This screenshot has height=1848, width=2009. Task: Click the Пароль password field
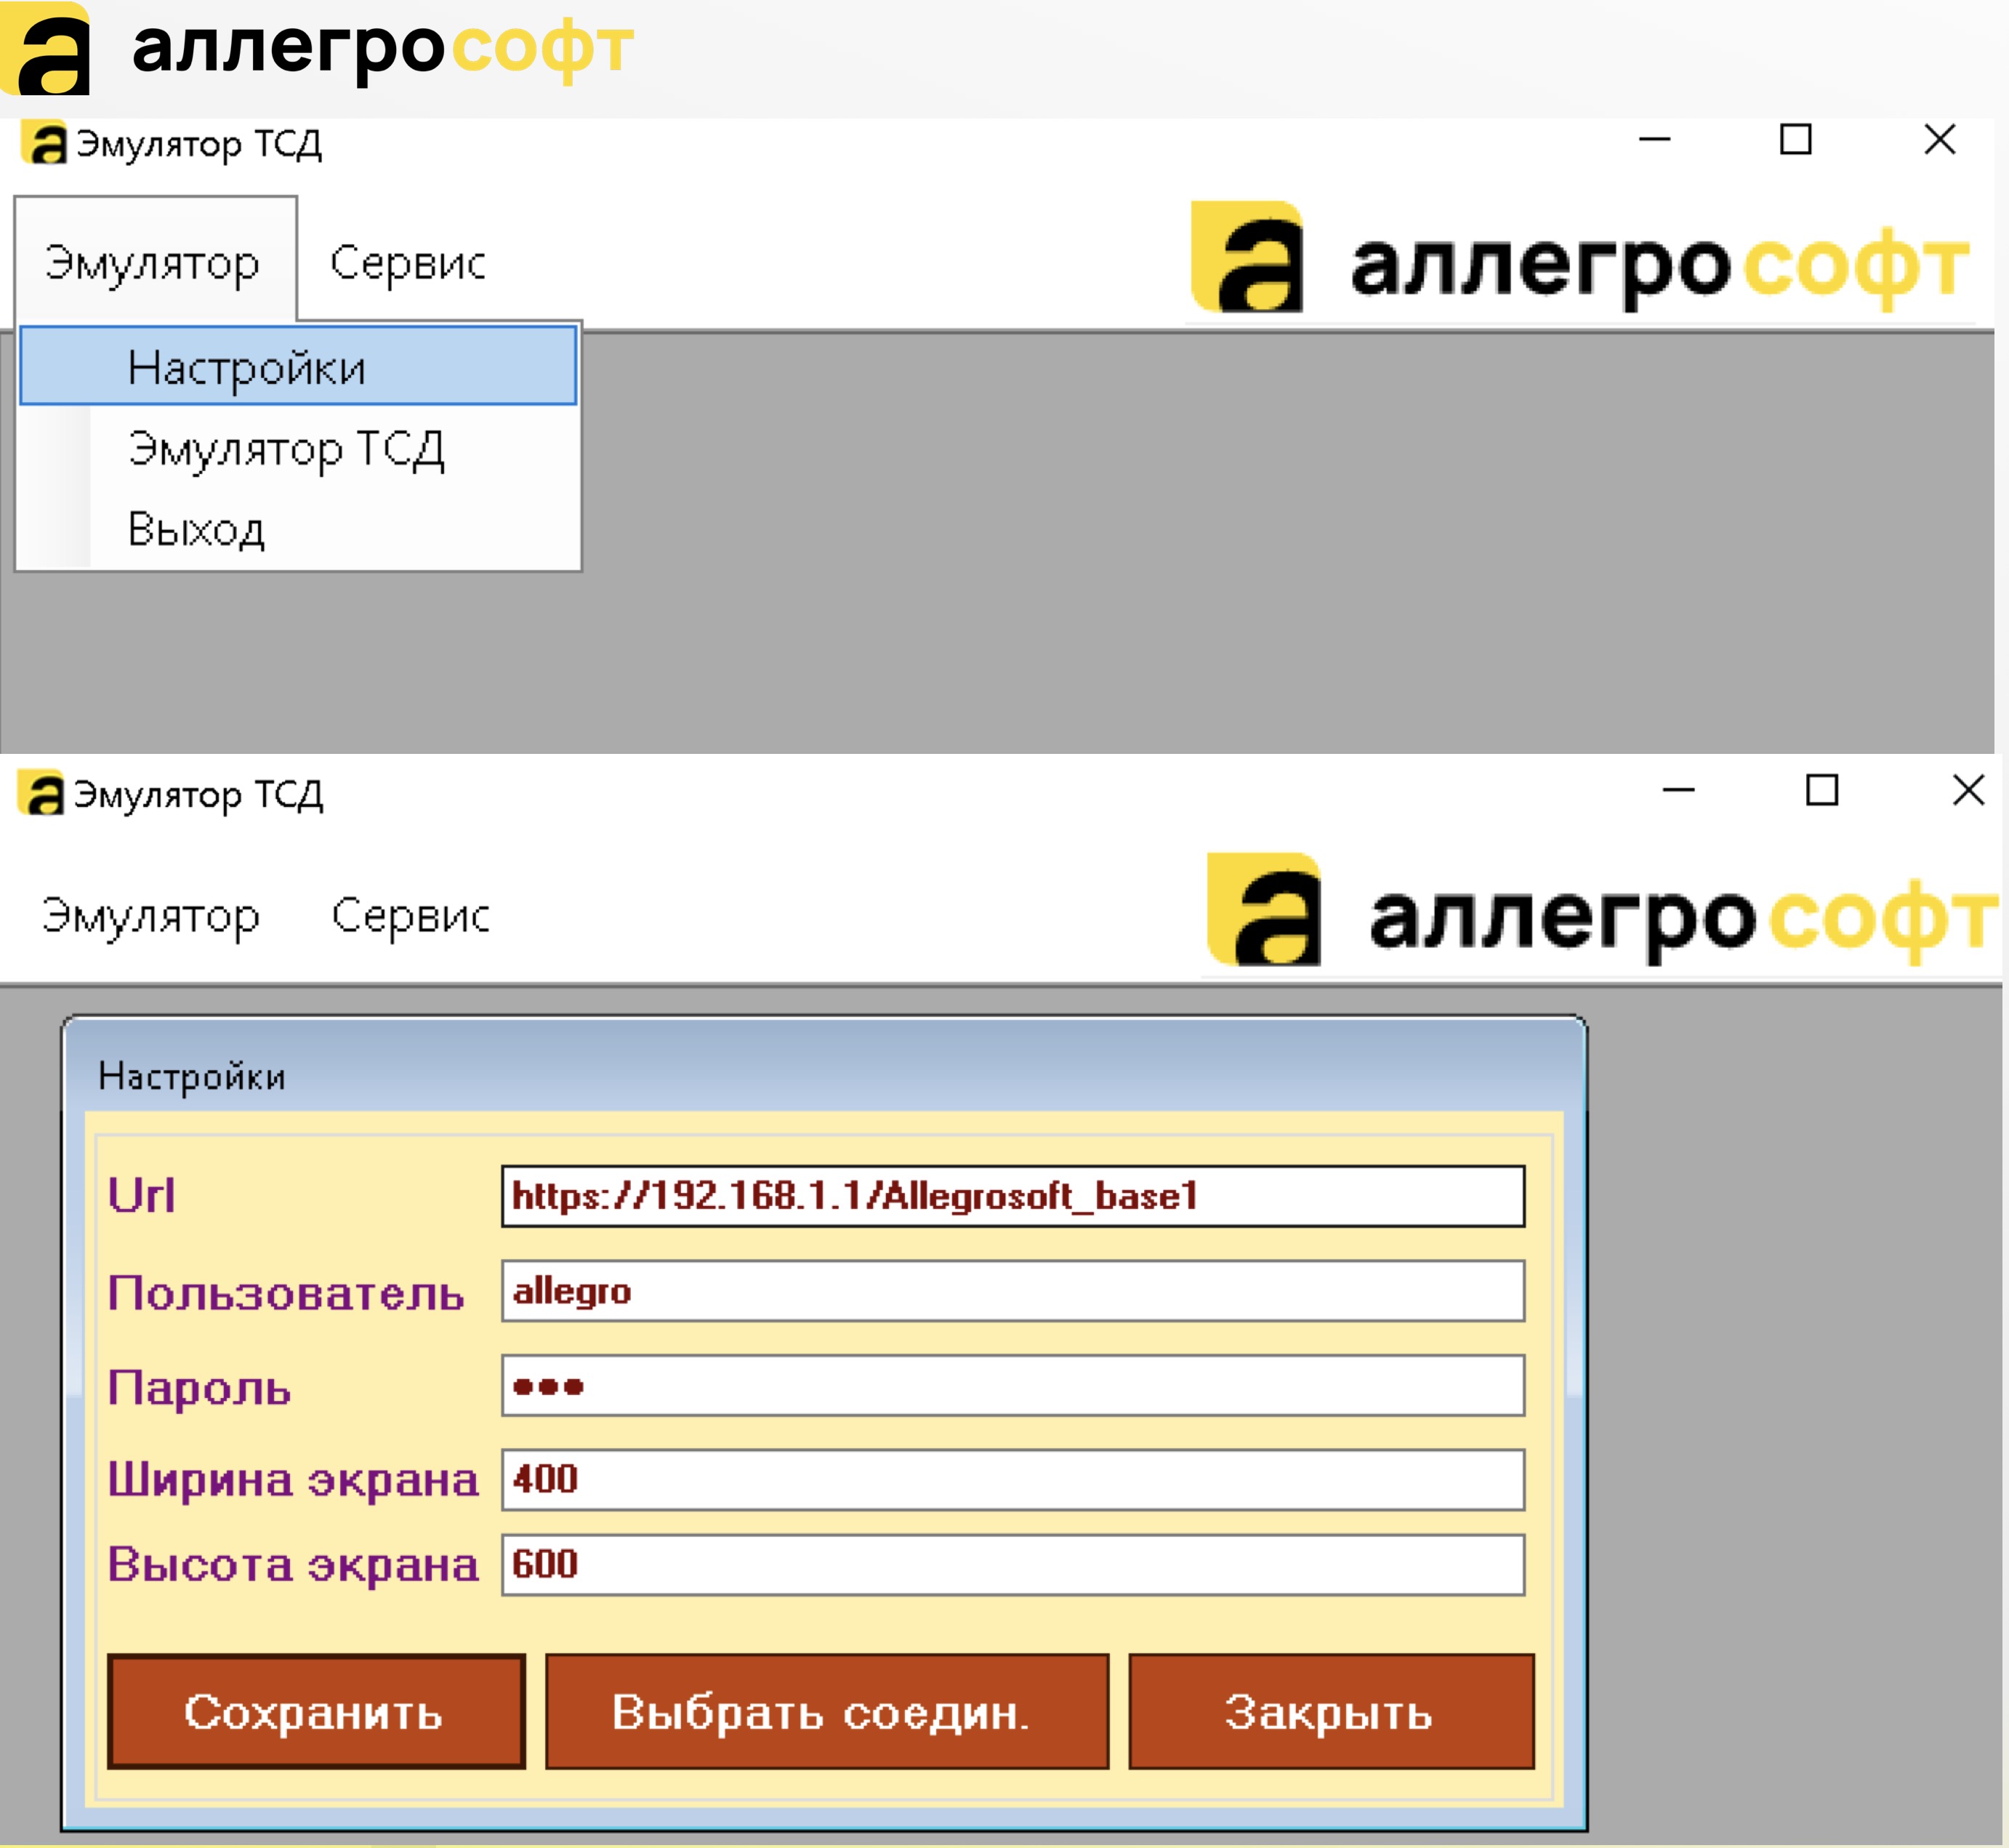(x=1013, y=1386)
